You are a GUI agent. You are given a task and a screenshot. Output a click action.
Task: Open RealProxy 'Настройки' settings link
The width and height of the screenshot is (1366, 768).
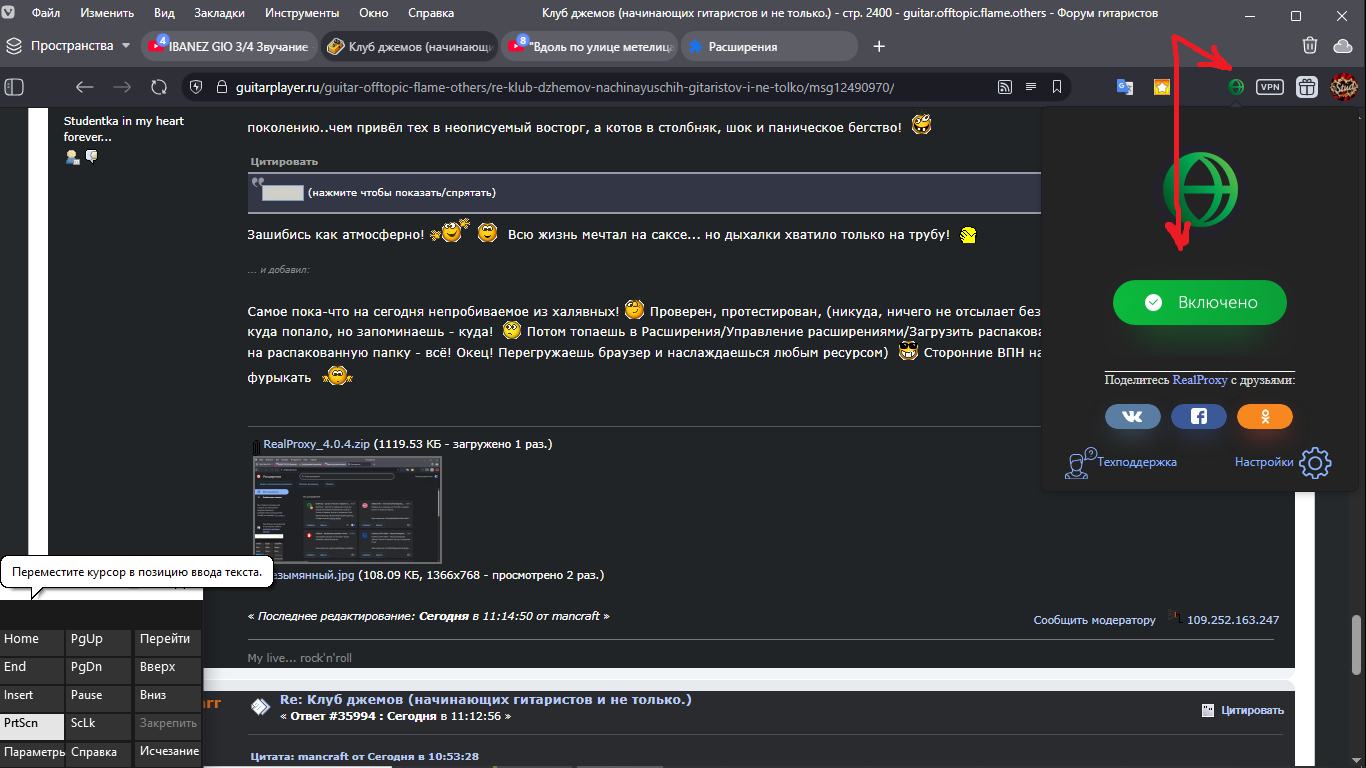[x=1264, y=462]
